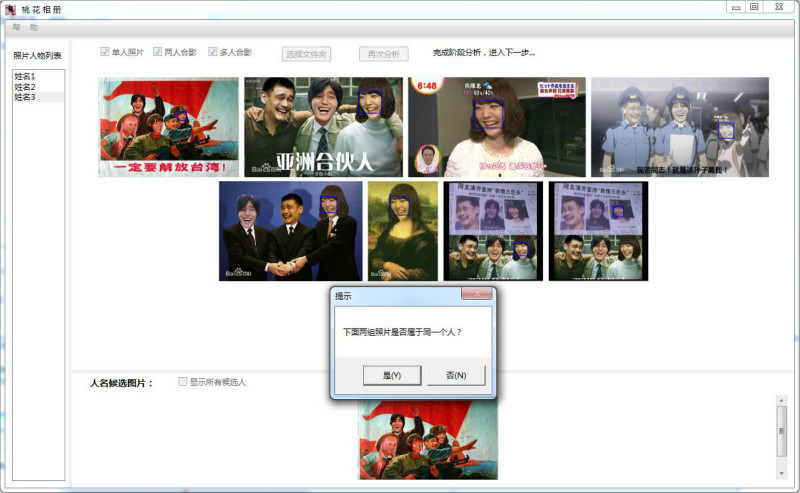Select the three men in suits thumbnail
Screen dimensions: 800x493
tap(290, 231)
